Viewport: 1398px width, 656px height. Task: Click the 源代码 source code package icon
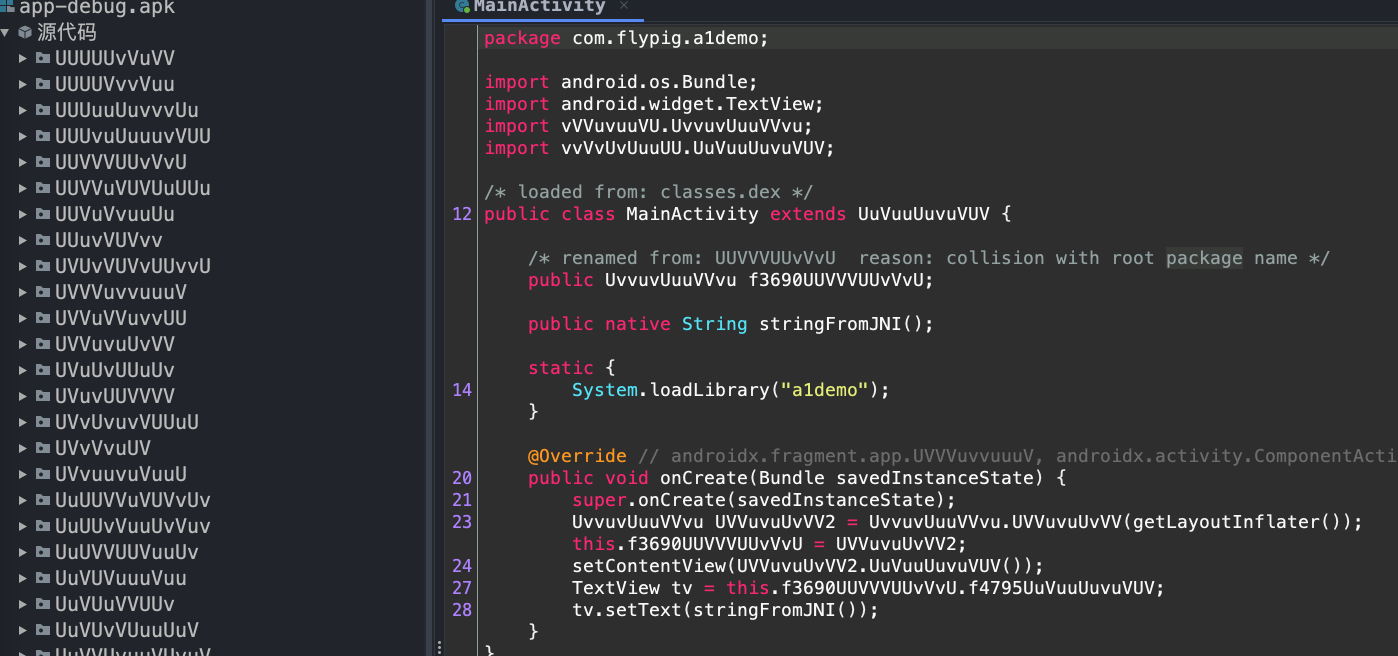pos(25,32)
